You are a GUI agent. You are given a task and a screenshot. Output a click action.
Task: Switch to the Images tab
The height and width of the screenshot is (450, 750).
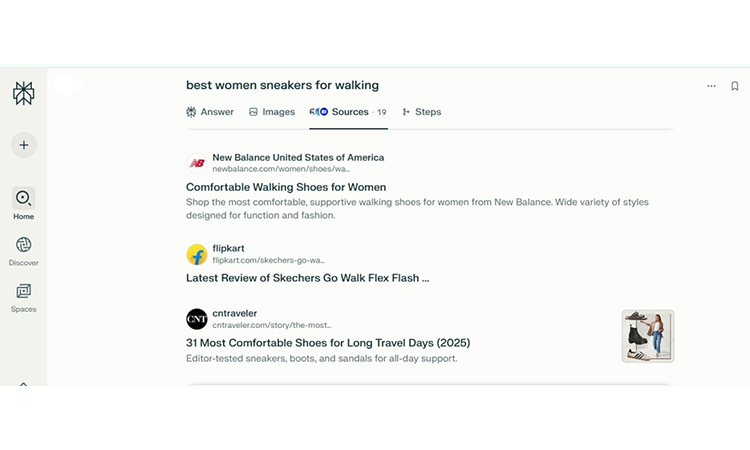271,112
